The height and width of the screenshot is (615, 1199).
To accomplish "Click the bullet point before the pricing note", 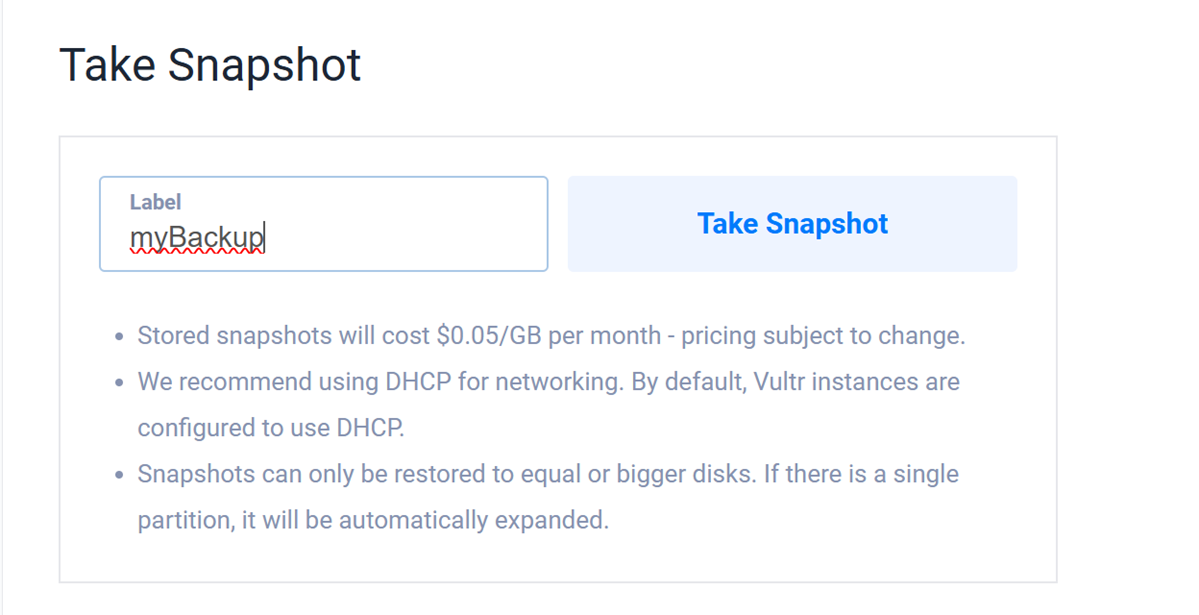I will [119, 337].
